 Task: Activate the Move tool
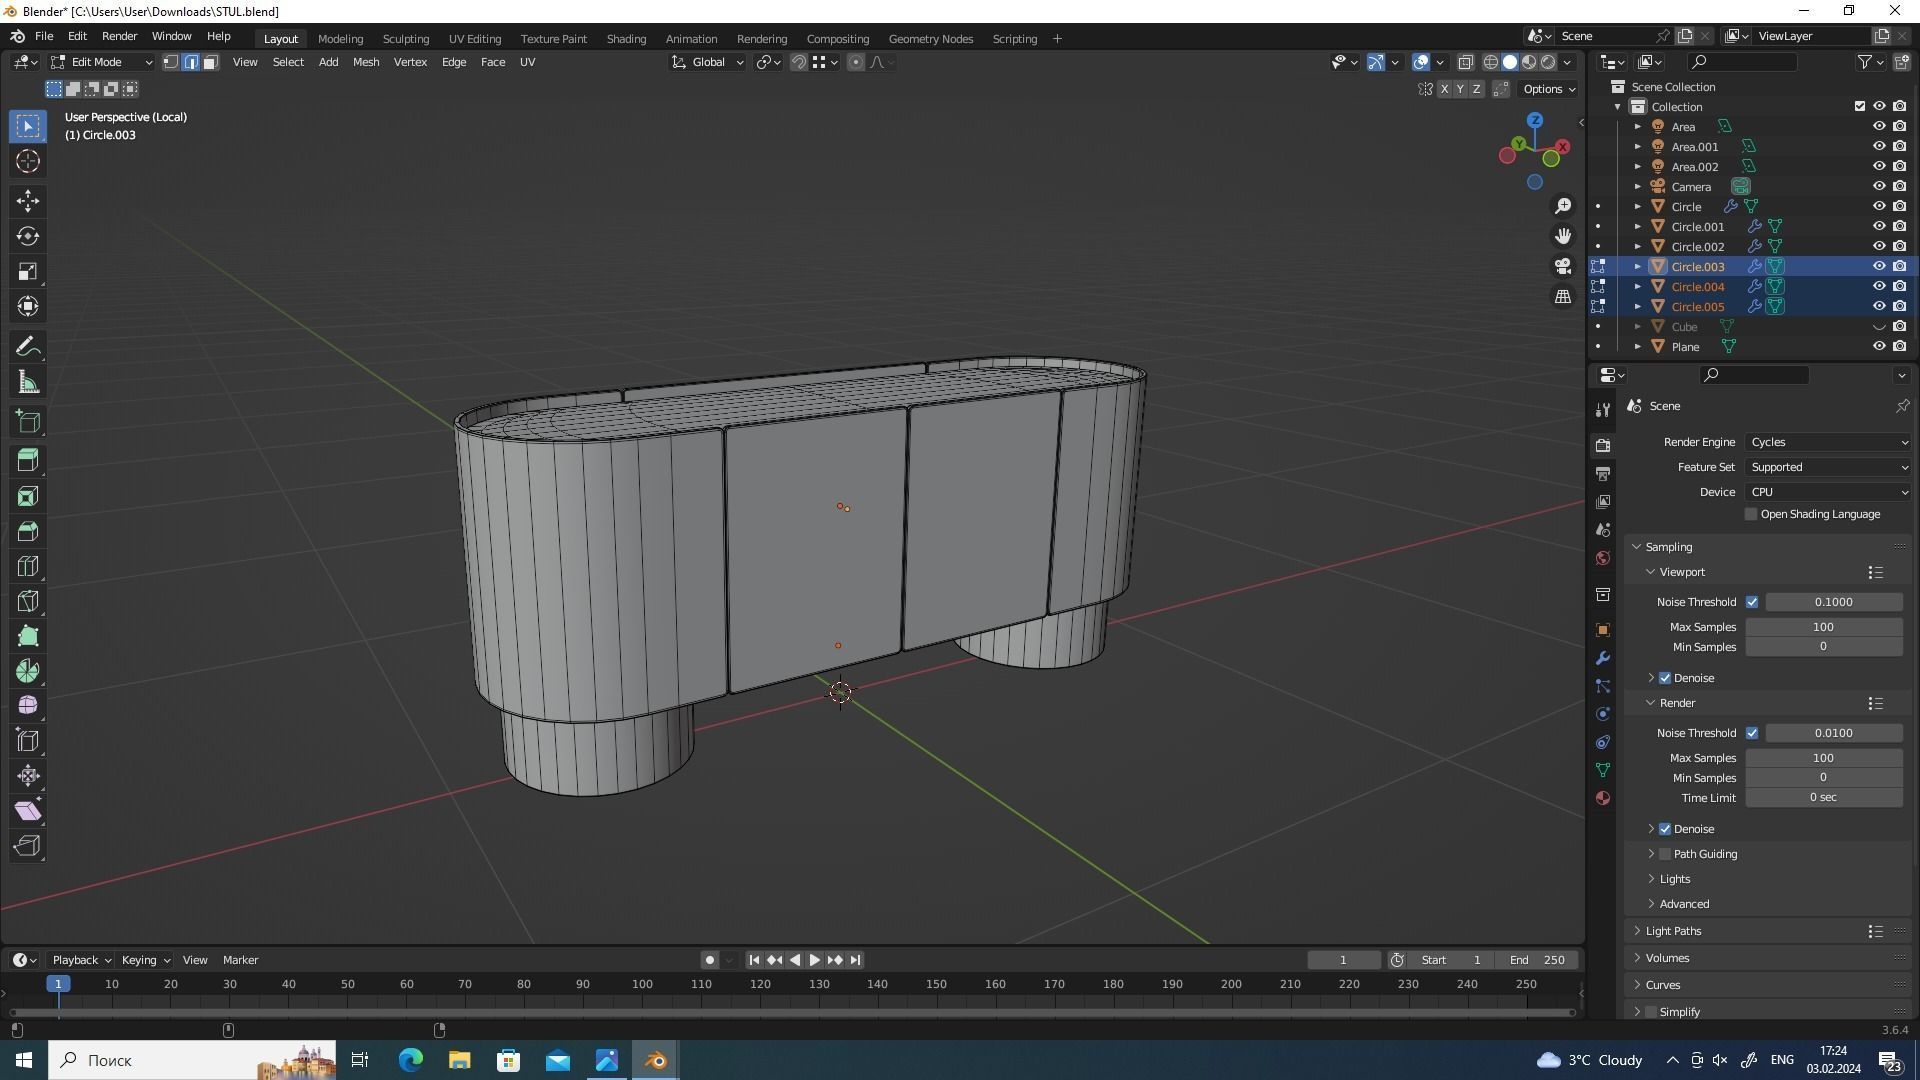(x=28, y=201)
